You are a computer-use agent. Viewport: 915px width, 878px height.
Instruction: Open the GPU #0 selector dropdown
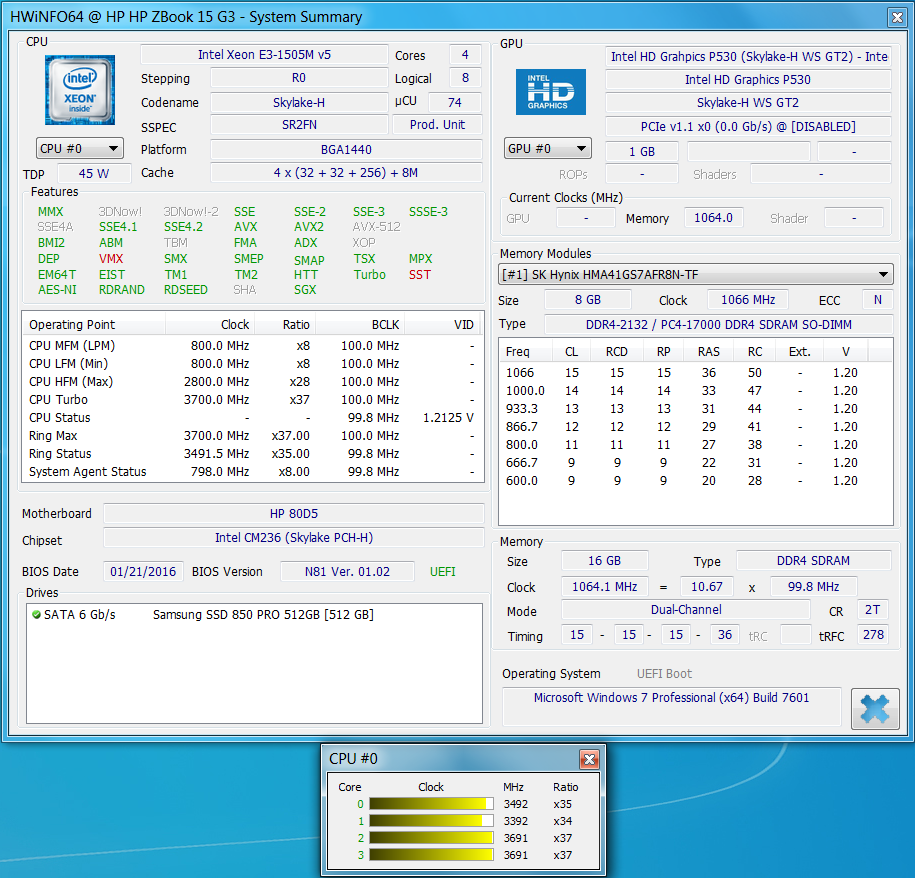547,149
